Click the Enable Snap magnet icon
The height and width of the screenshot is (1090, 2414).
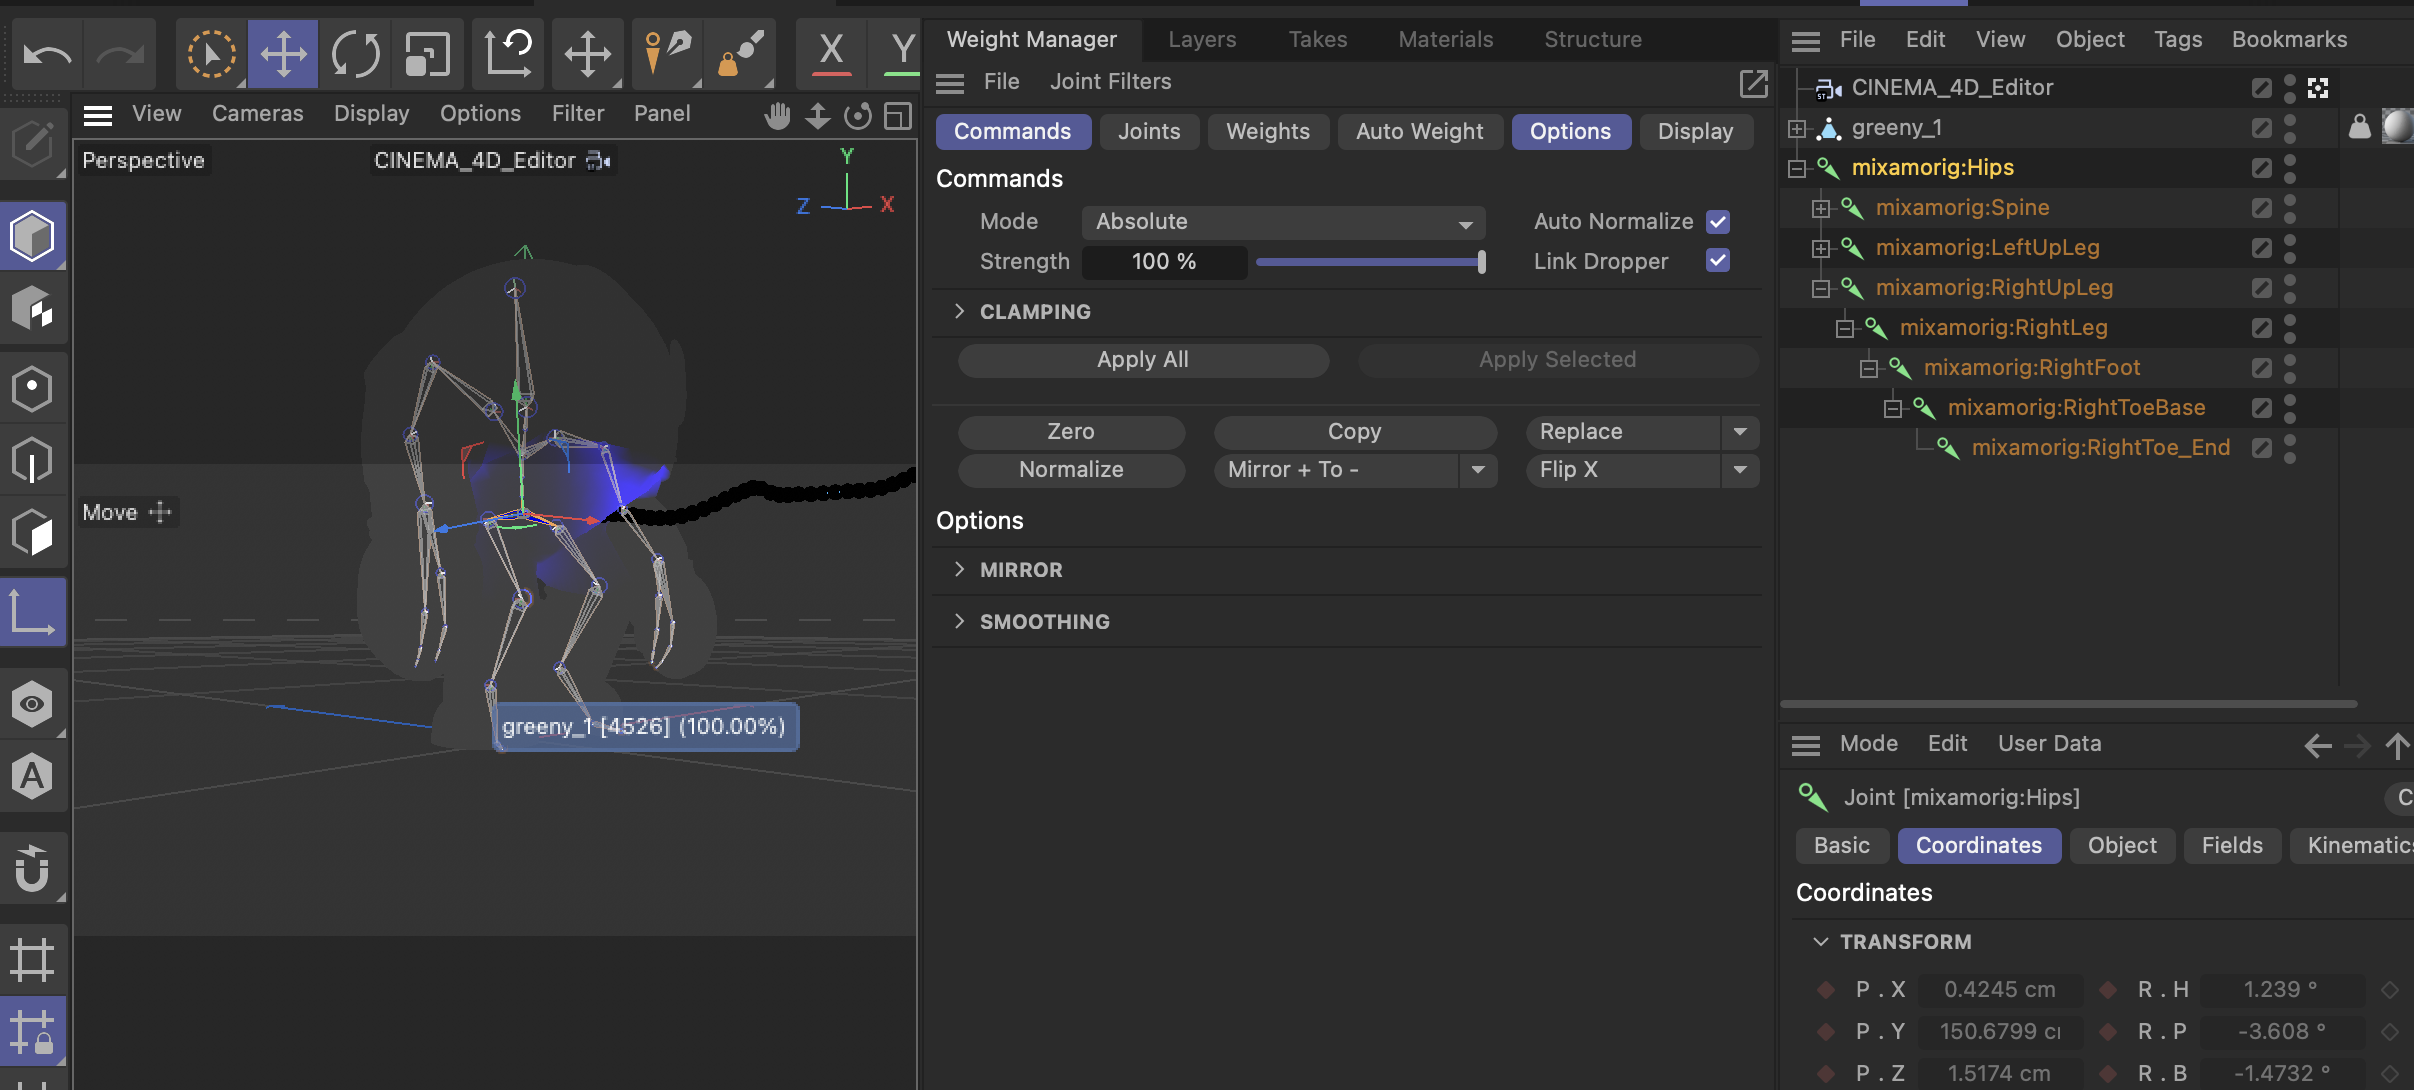(32, 867)
